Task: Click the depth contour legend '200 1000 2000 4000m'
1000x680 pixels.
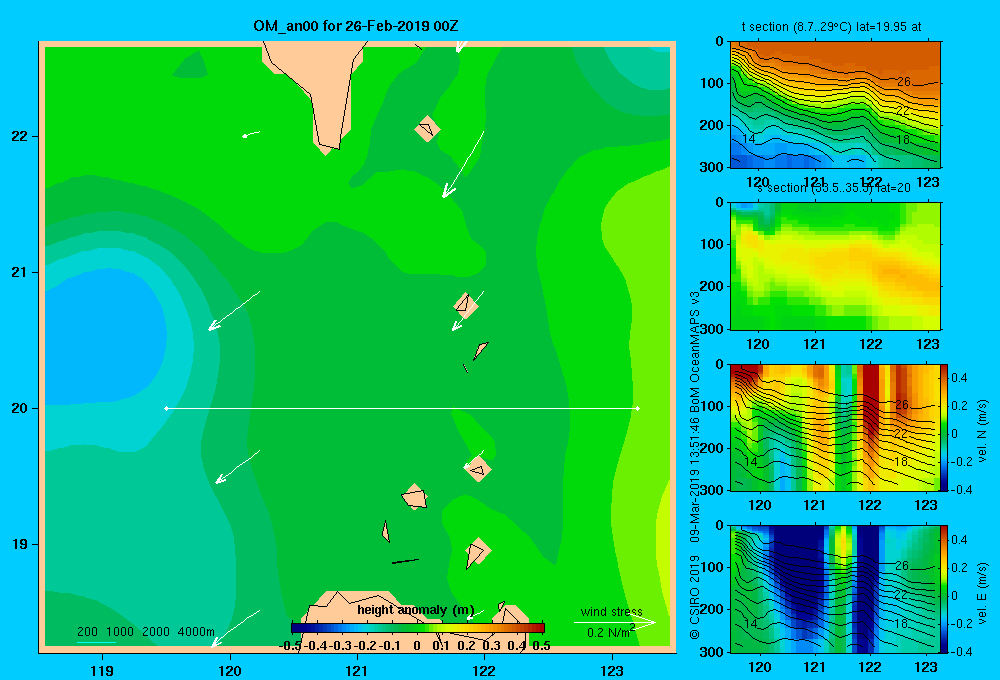Action: [x=146, y=632]
